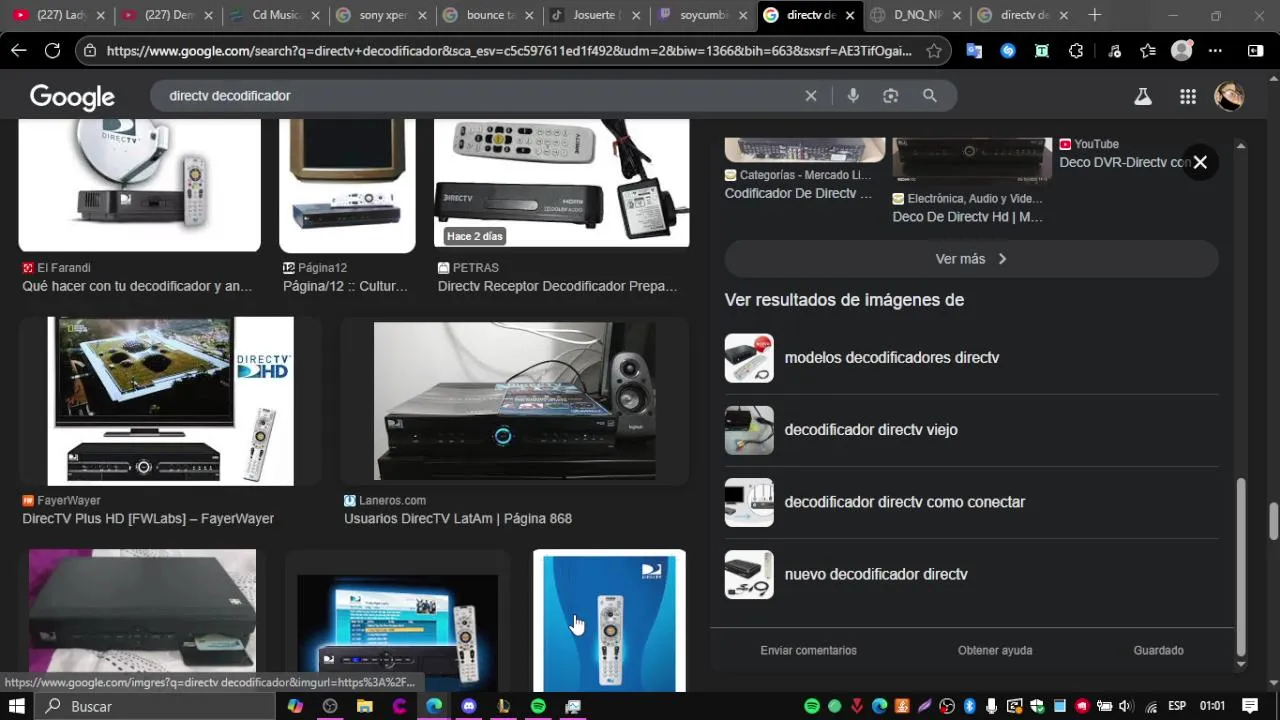Image resolution: width=1280 pixels, height=720 pixels.
Task: Open the browser settings and more menu
Action: [x=1216, y=50]
